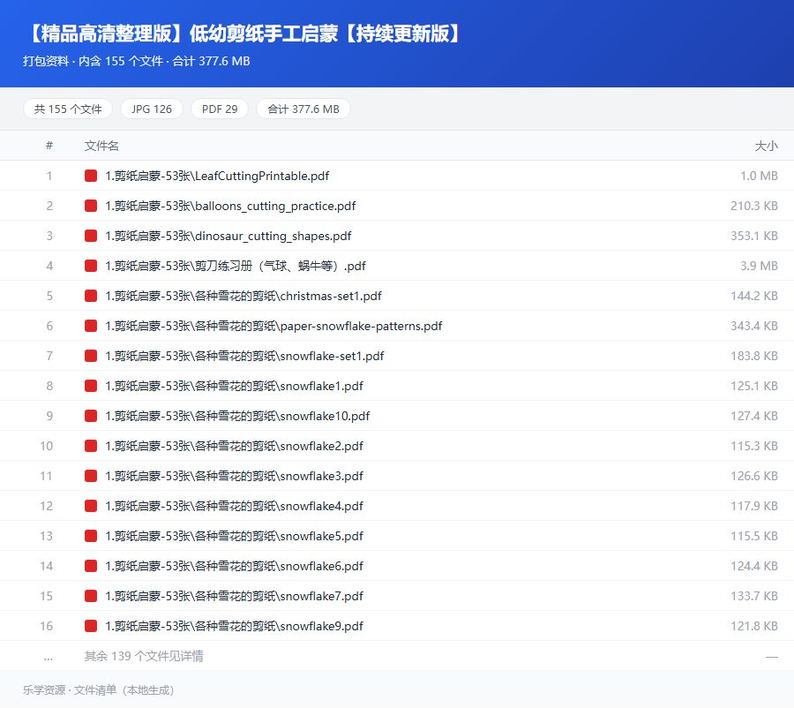Select the JPG 126 filter chip

click(x=151, y=109)
